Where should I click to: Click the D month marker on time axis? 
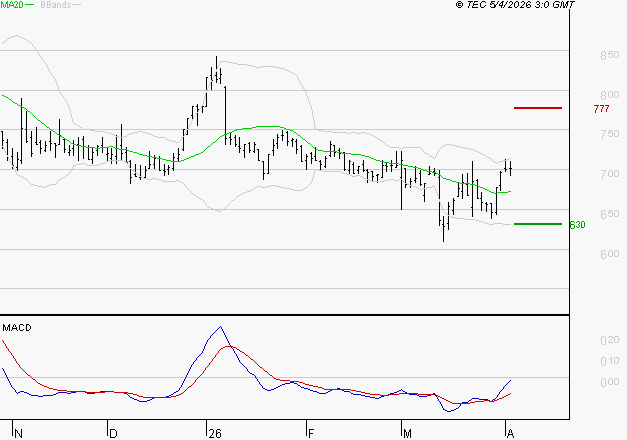click(113, 434)
